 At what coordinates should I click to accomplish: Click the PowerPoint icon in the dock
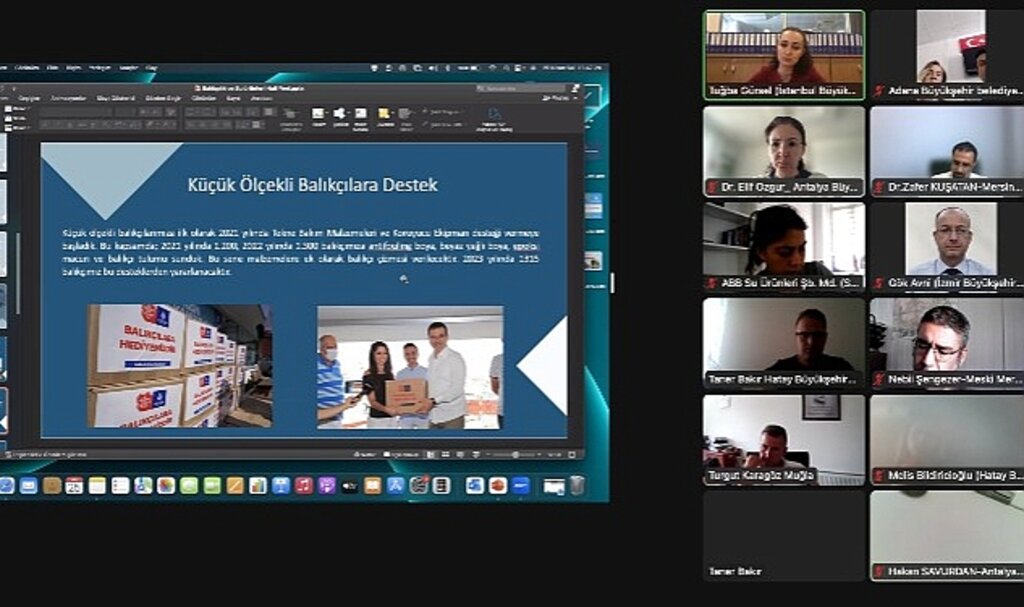tap(497, 485)
